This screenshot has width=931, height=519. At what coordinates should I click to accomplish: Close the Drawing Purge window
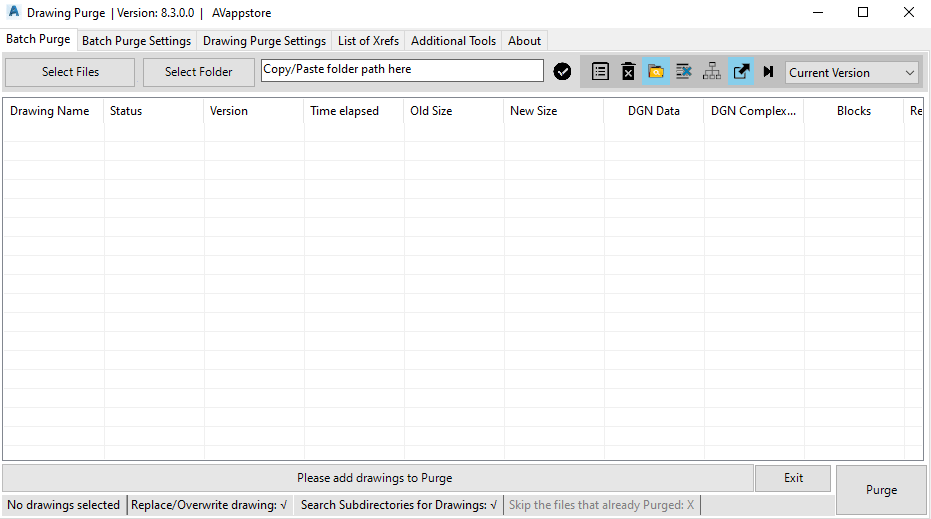[x=908, y=12]
